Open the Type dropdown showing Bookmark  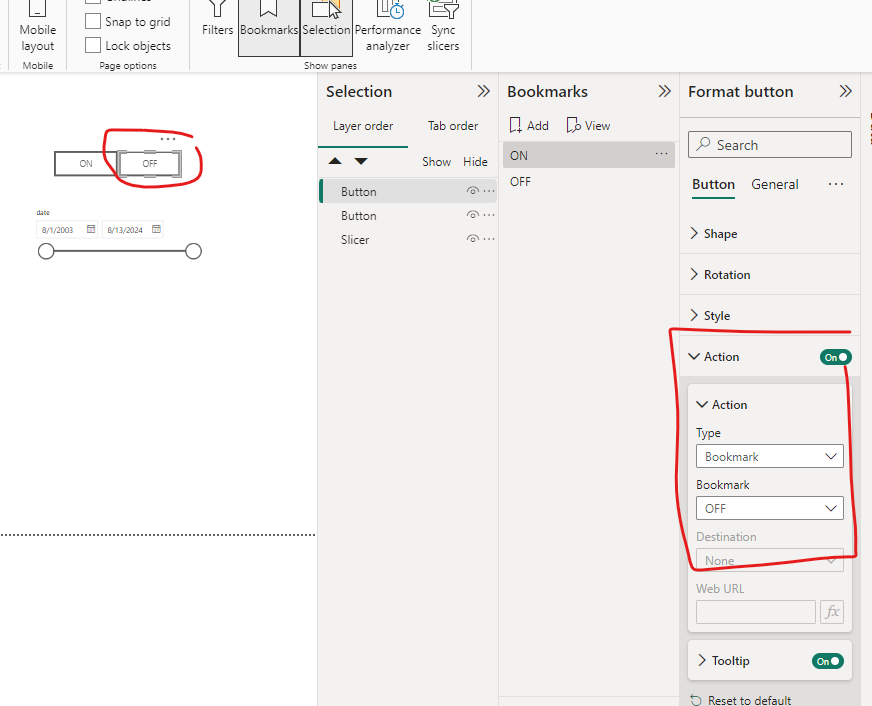(770, 456)
